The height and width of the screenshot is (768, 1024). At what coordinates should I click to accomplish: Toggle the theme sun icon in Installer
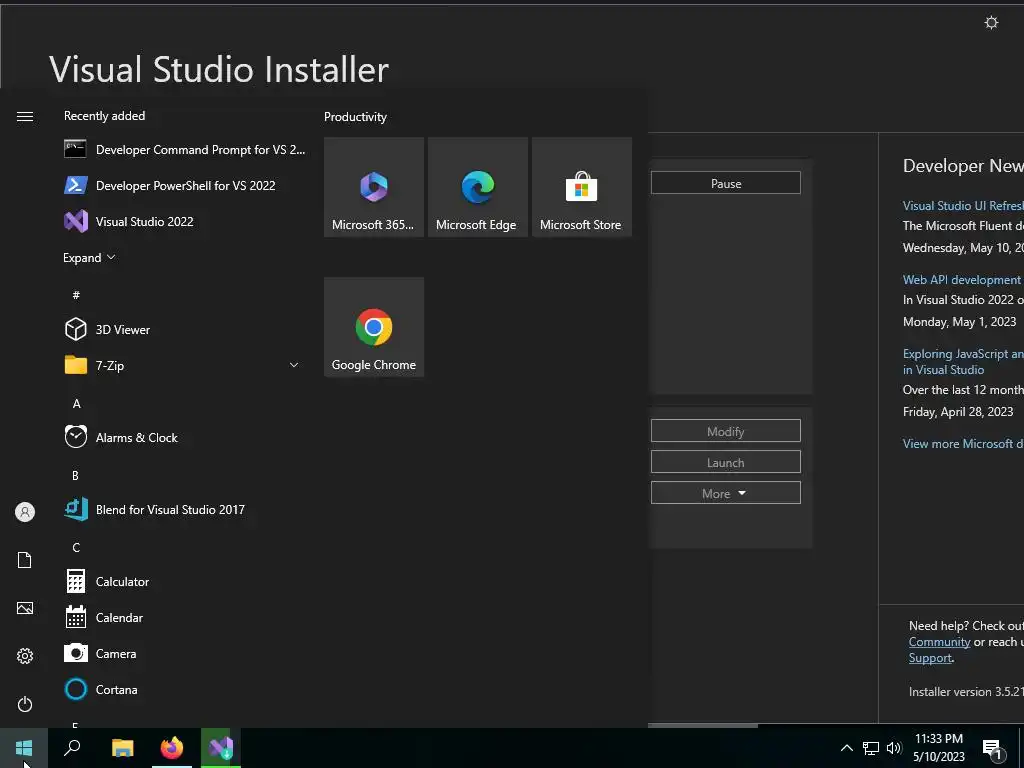click(x=991, y=23)
